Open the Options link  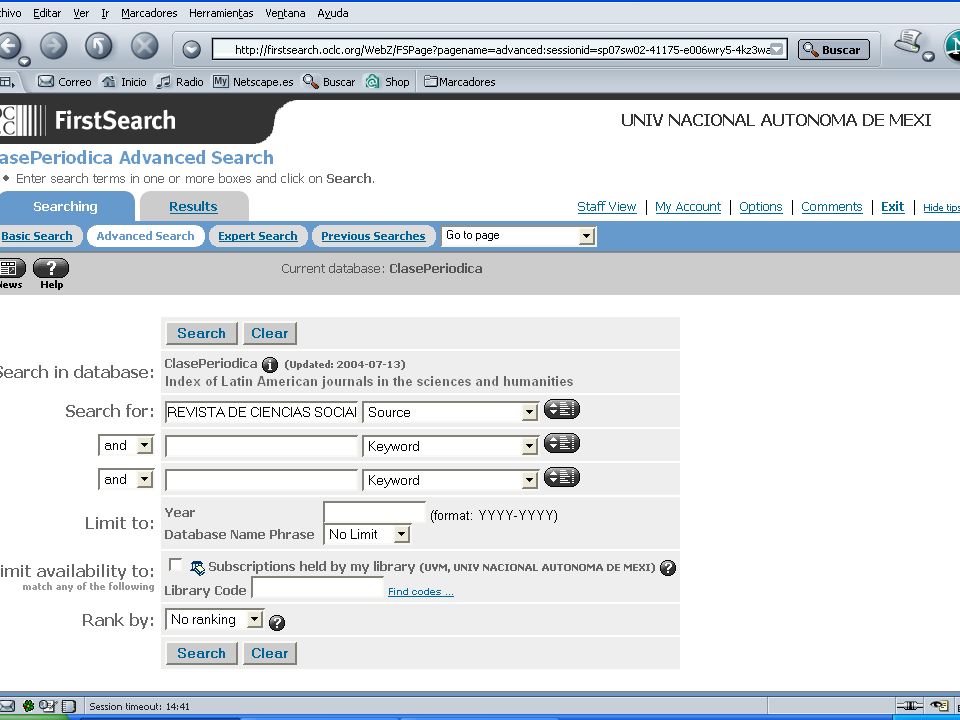pyautogui.click(x=761, y=207)
